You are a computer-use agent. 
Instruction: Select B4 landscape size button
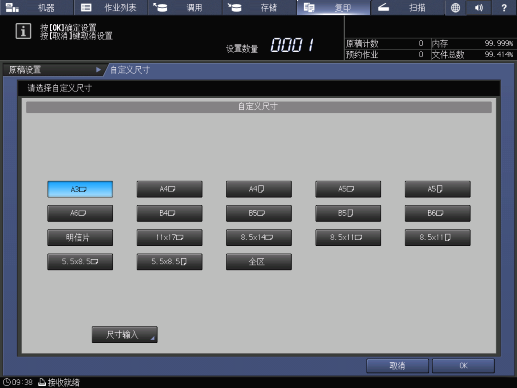pos(169,213)
